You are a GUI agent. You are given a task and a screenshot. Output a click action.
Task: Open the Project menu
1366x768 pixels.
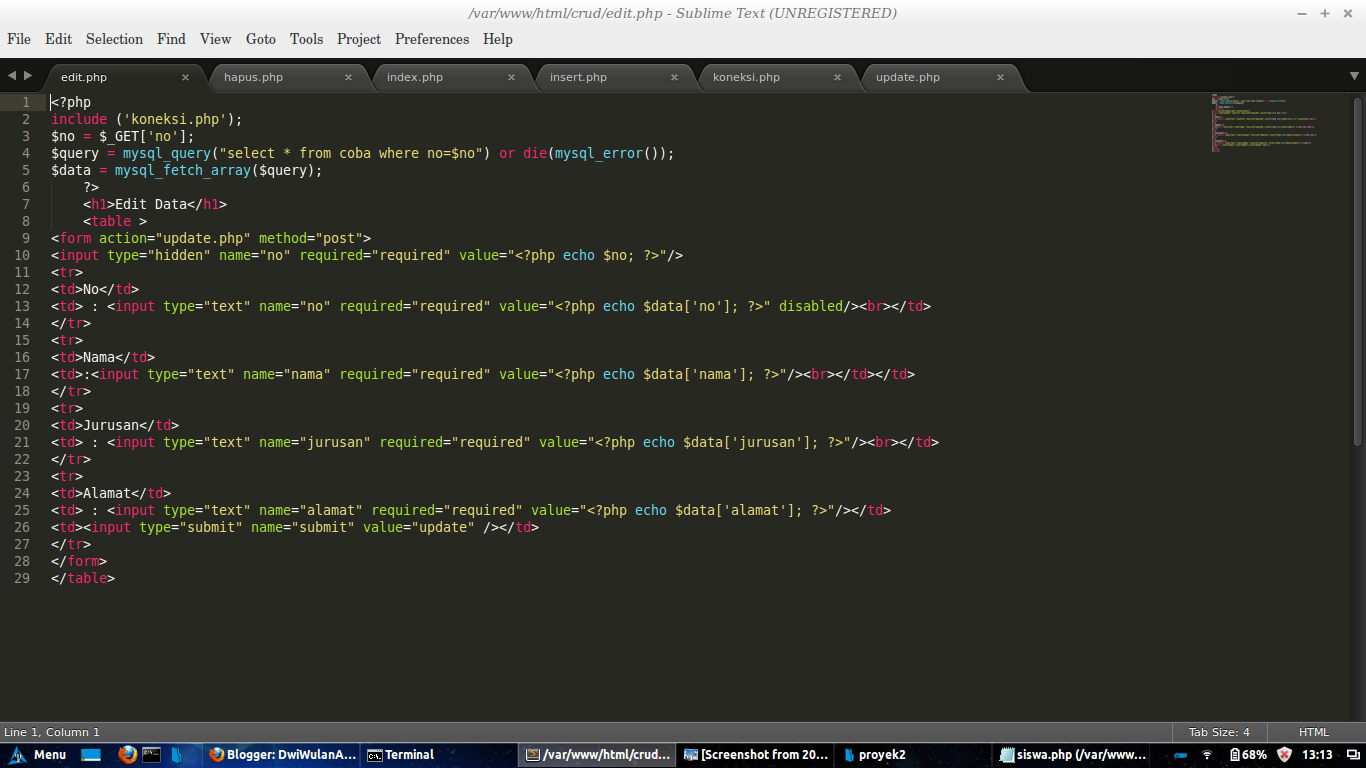click(359, 39)
